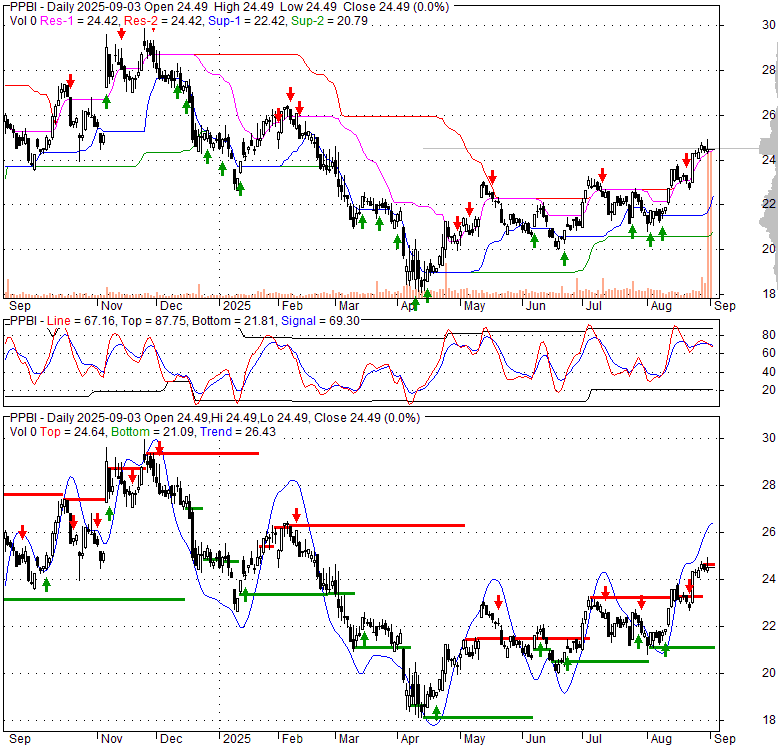Select the 'Res-1 = 24.42' legend entry
The width and height of the screenshot is (780, 745).
pos(79,21)
